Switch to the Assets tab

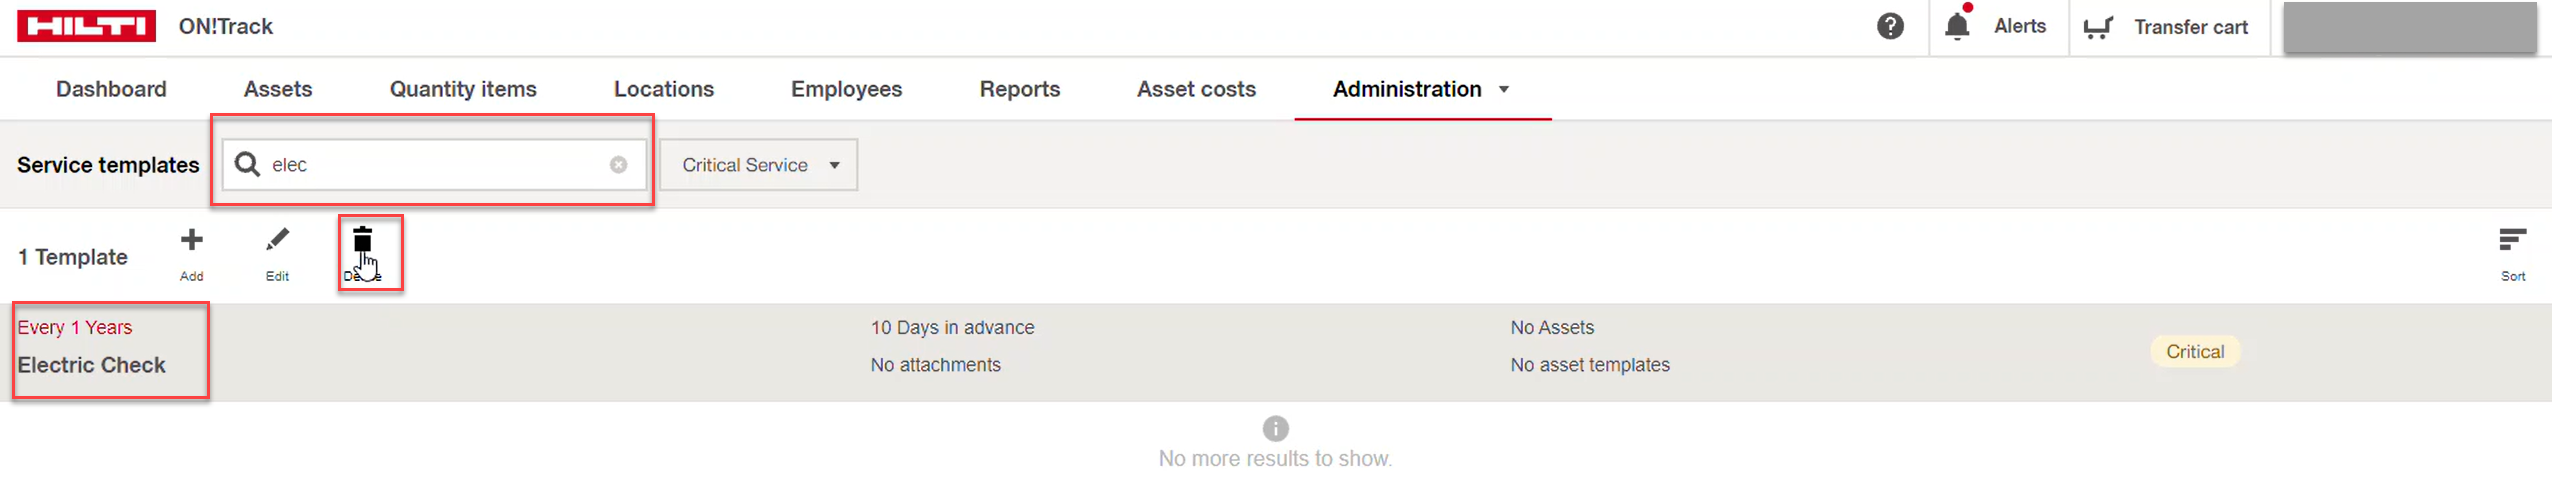coord(278,89)
